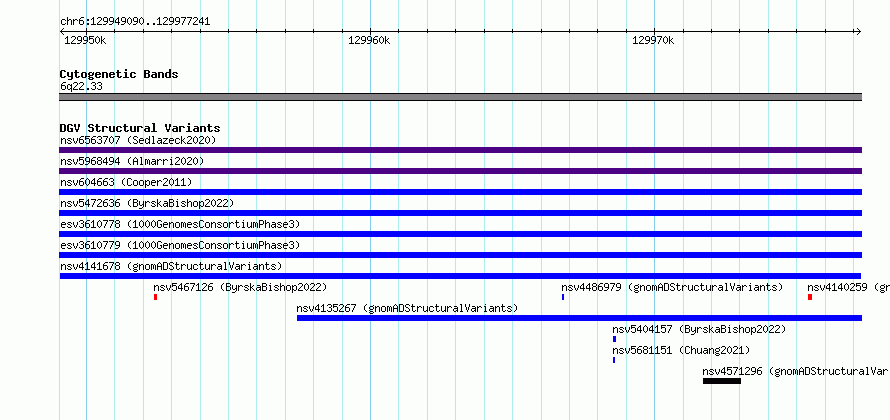Click the long blue bar under nsv4135267

tap(580, 318)
